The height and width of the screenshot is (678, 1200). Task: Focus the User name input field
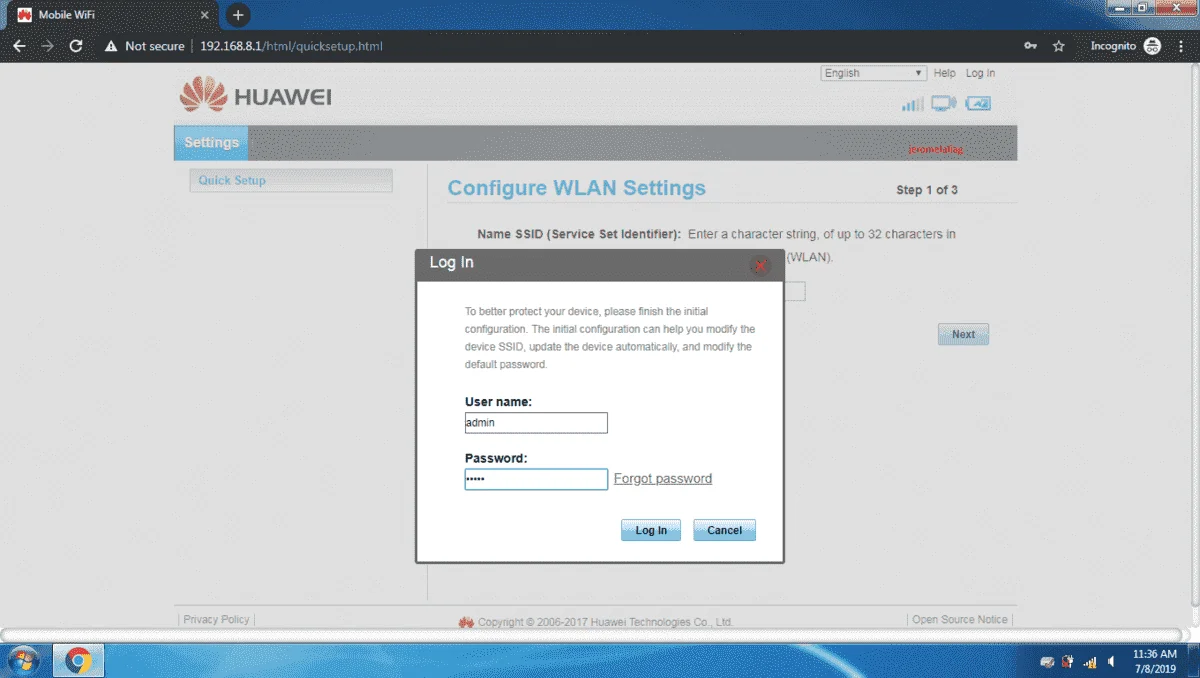(x=536, y=423)
